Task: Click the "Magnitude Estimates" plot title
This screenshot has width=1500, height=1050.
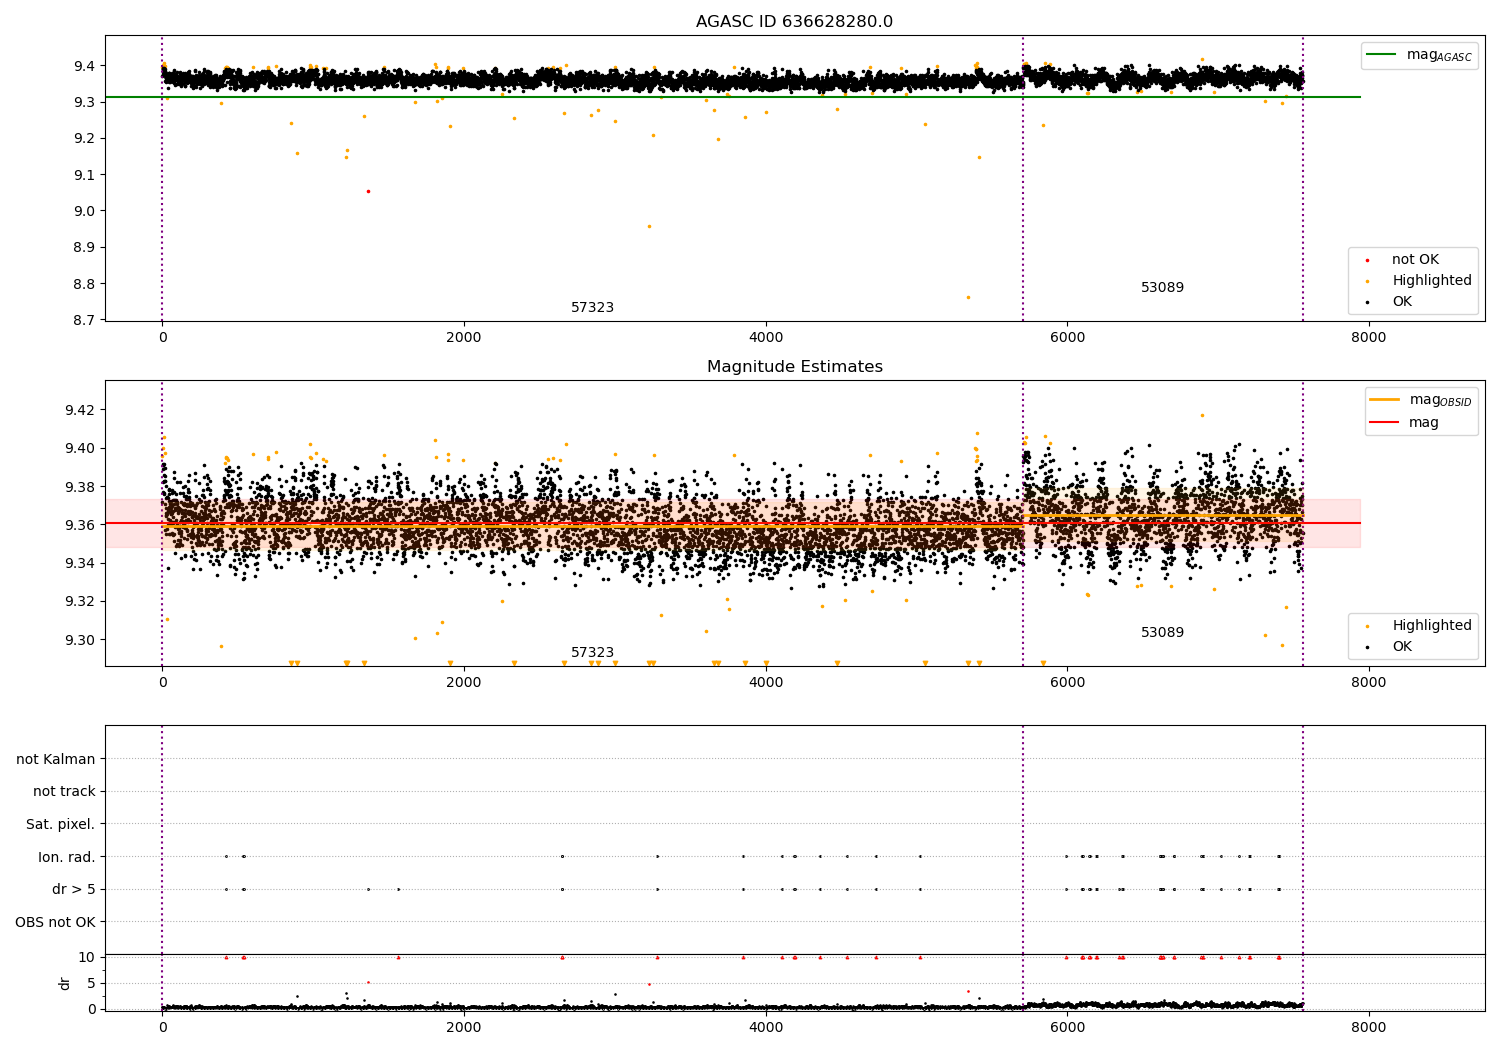Action: [x=794, y=367]
